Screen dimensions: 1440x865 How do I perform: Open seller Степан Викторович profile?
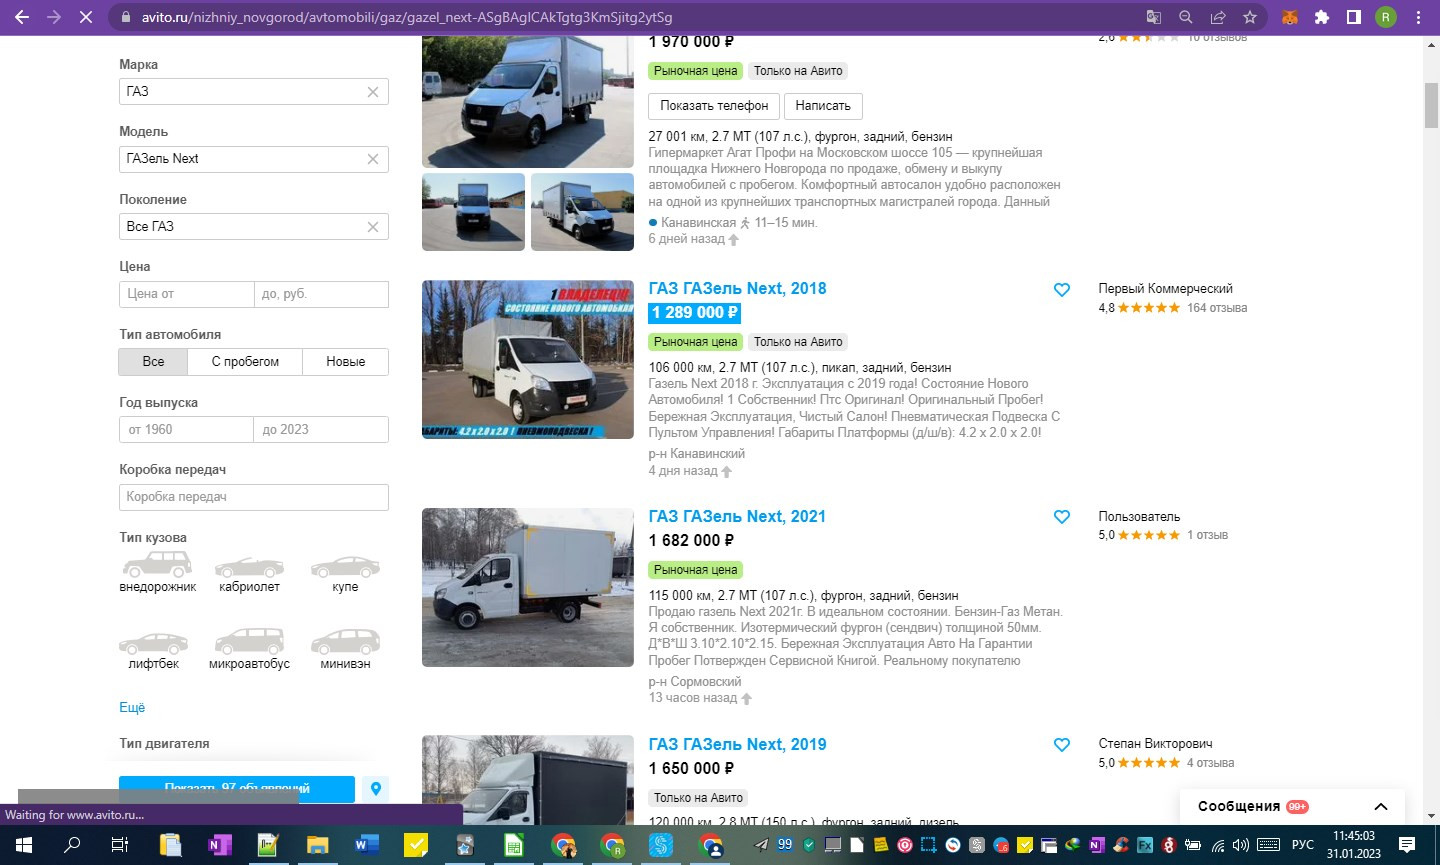coord(1155,744)
